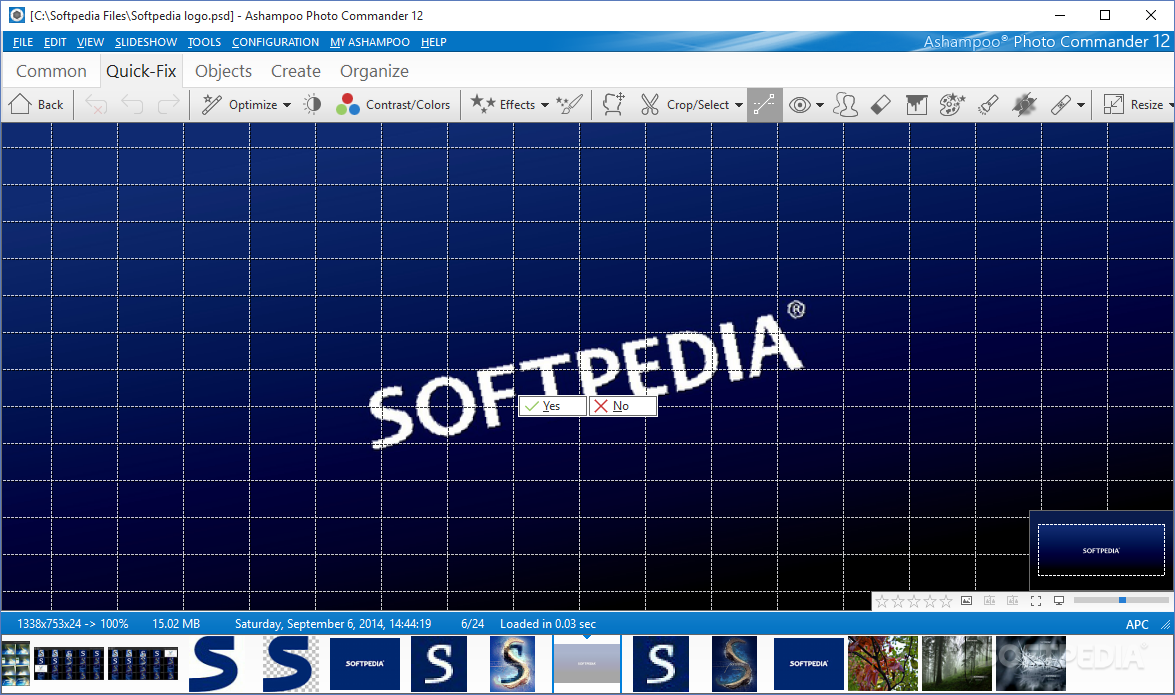
Task: Click the brightness half-sun icon
Action: [312, 105]
